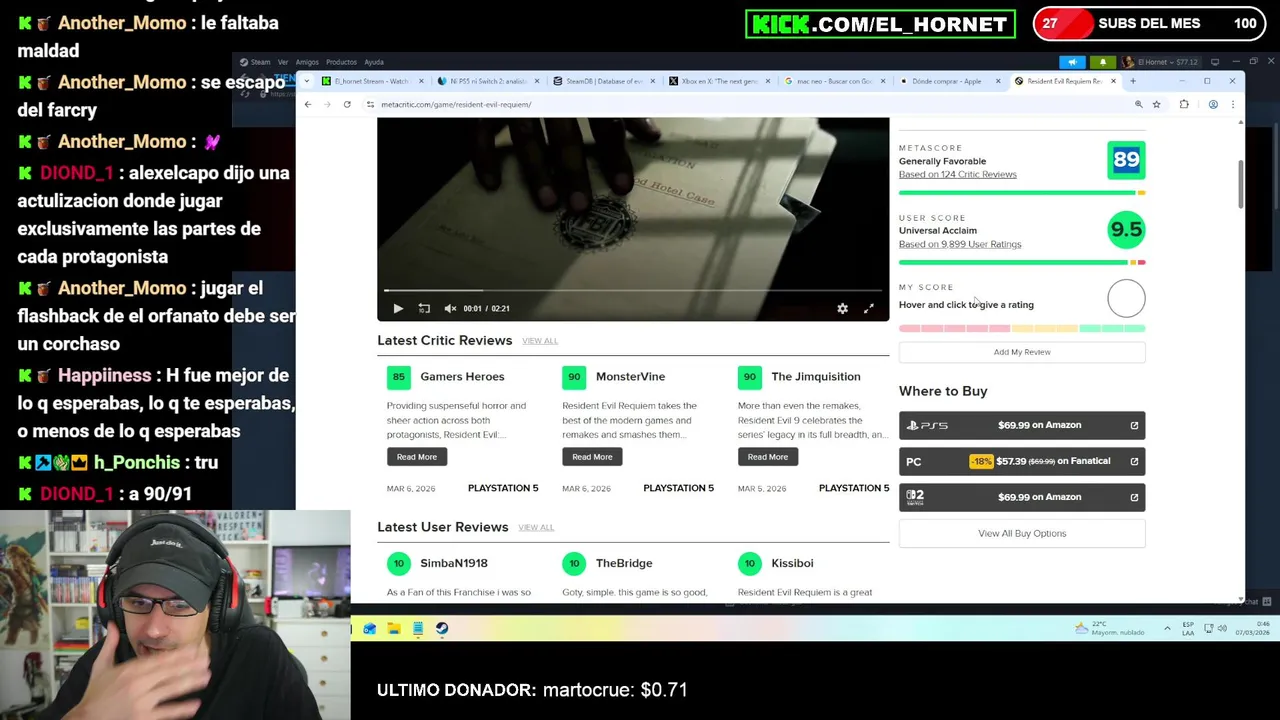
Task: Open the browser profile icon
Action: click(x=1213, y=104)
